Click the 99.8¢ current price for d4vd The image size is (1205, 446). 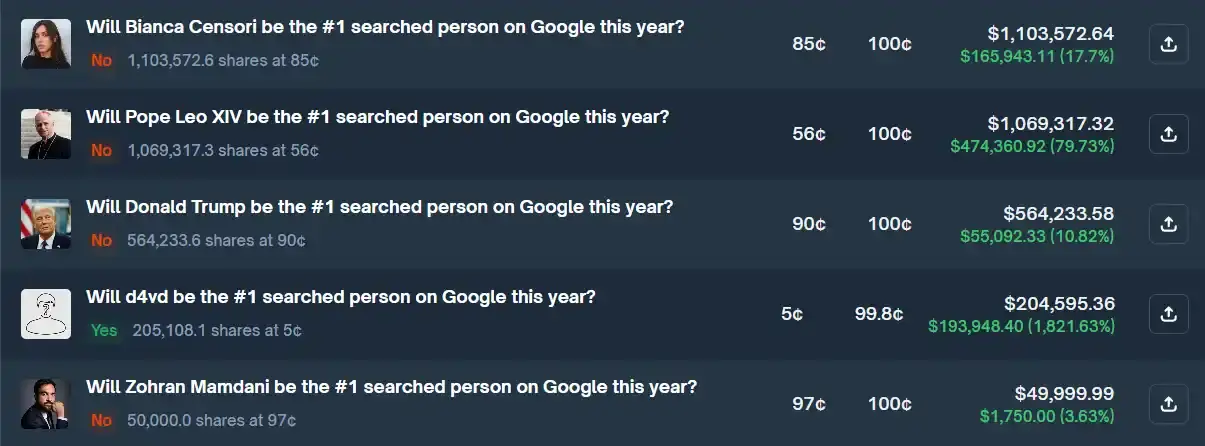[x=879, y=314]
